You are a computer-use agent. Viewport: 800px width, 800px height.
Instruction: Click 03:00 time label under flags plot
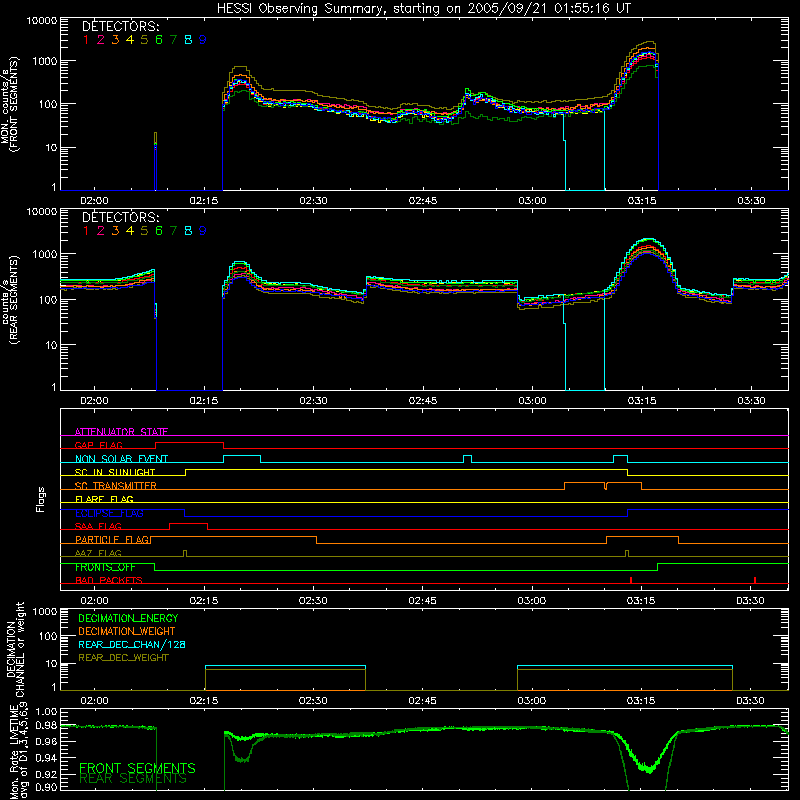(532, 601)
